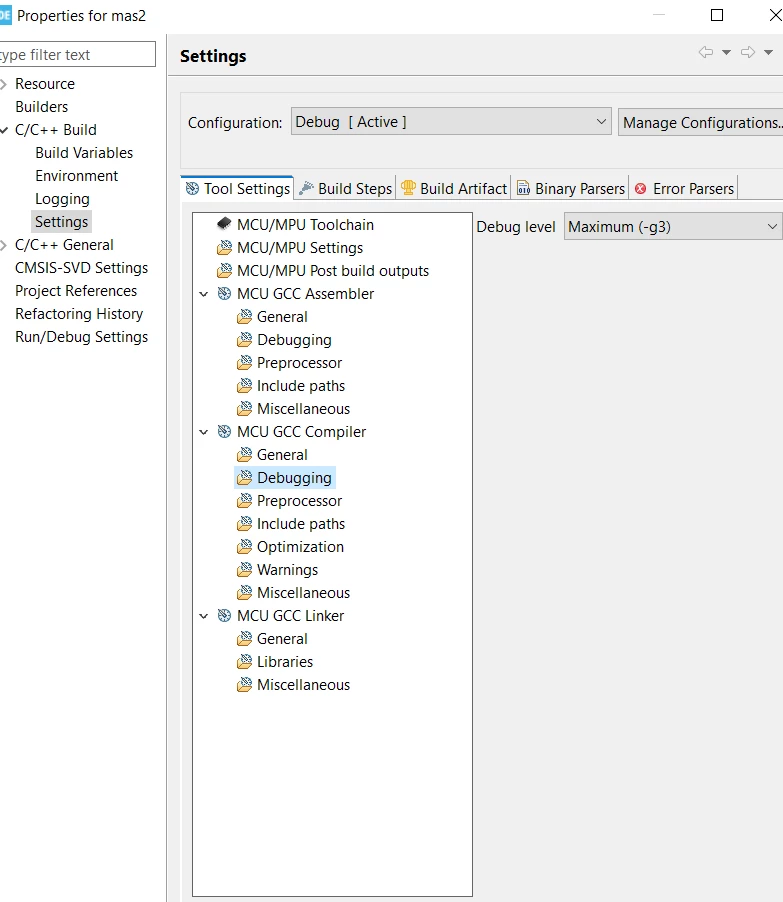Image resolution: width=783 pixels, height=902 pixels.
Task: Select Miscellaneous under MCU GCC Compiler
Action: tap(303, 593)
